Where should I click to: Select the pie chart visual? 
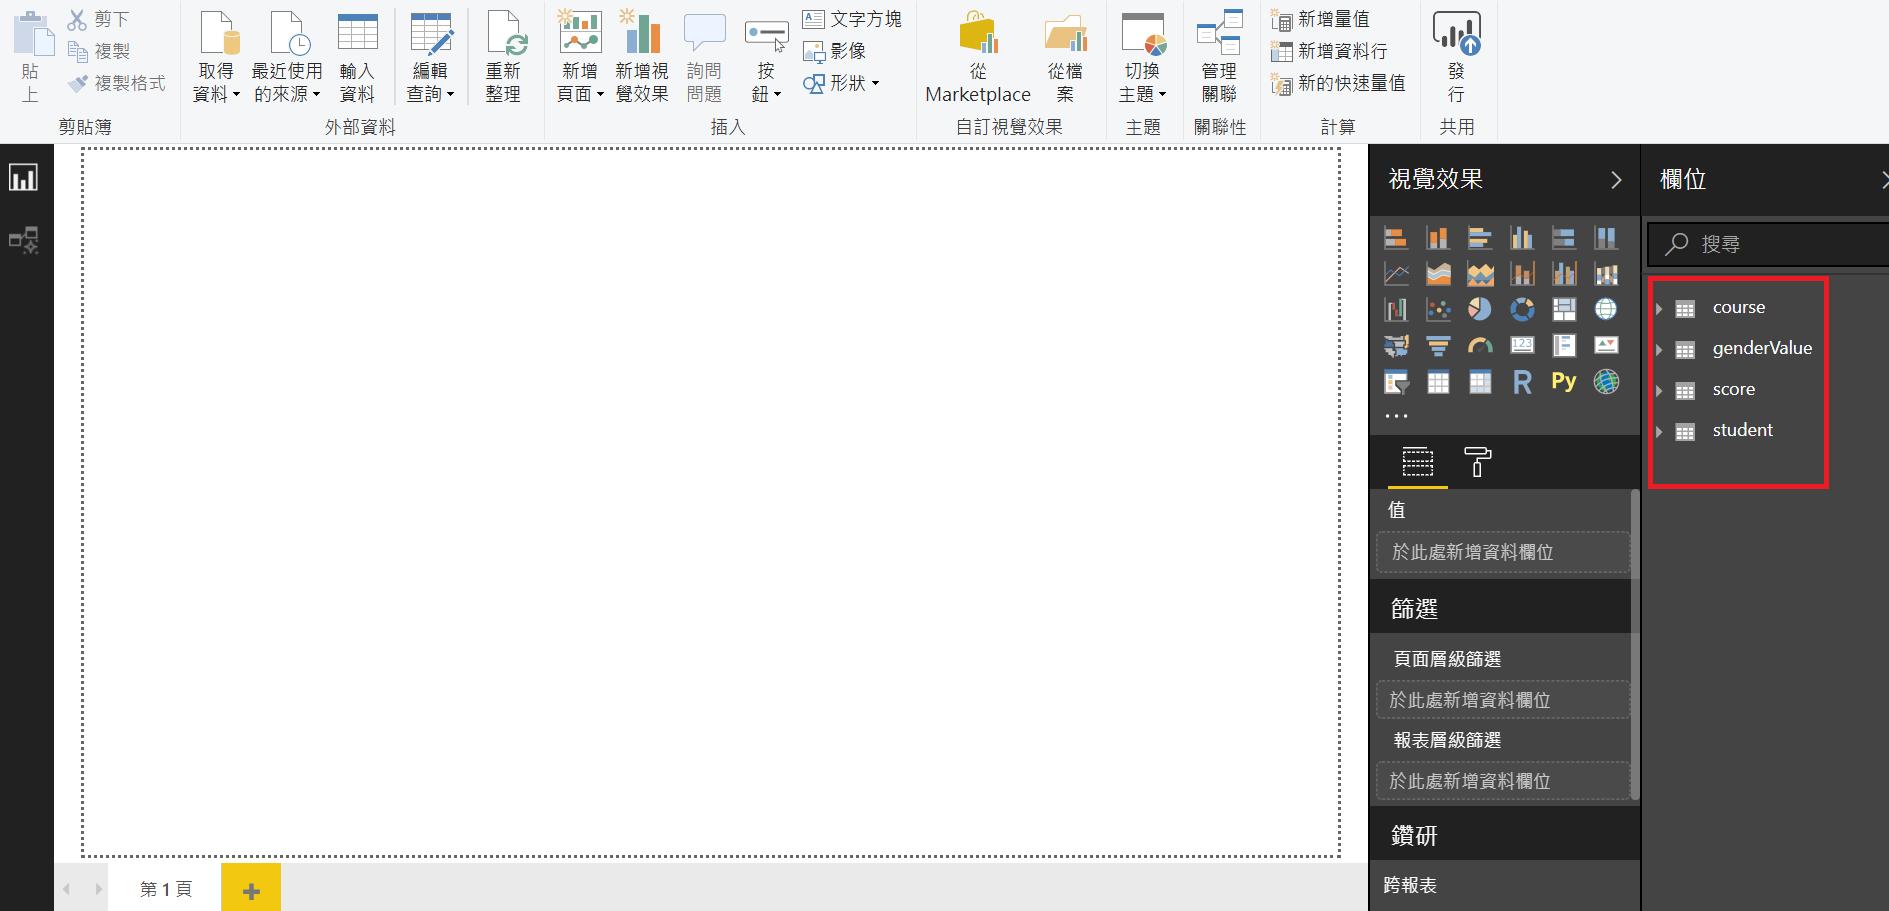tap(1480, 310)
